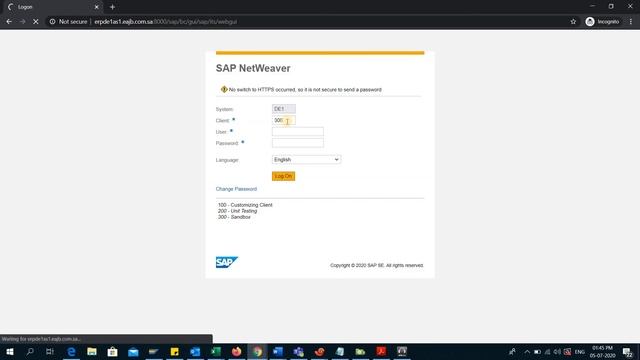Open the Change Password link
The height and width of the screenshot is (360, 640).
pos(236,189)
